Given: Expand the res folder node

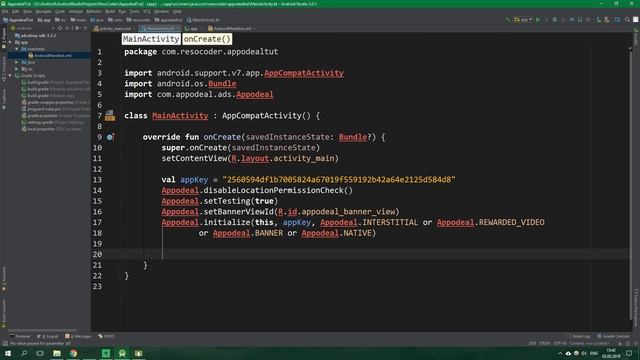Looking at the screenshot, I should pos(17,69).
